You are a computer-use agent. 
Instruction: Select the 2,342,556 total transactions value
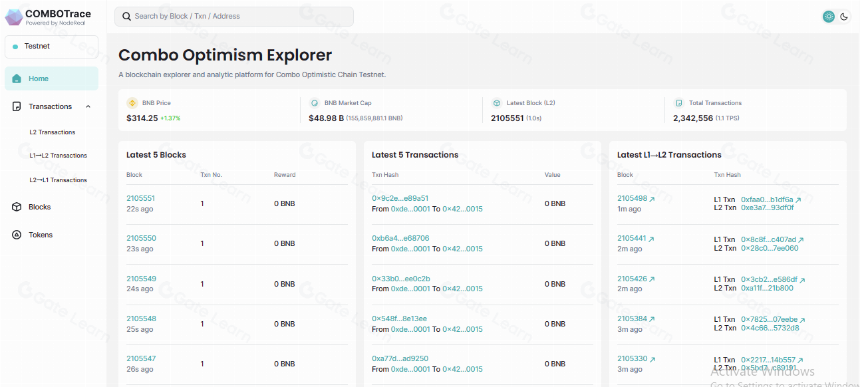(693, 118)
